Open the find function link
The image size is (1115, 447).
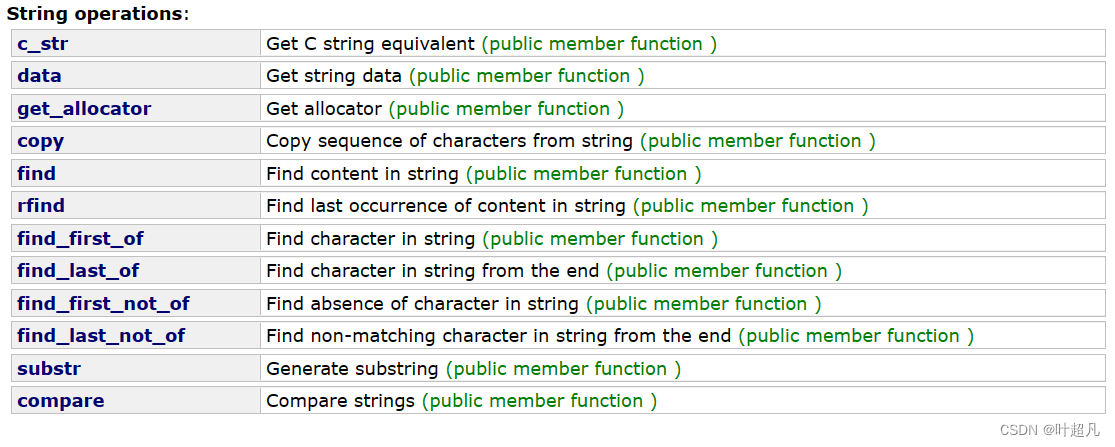click(x=36, y=174)
